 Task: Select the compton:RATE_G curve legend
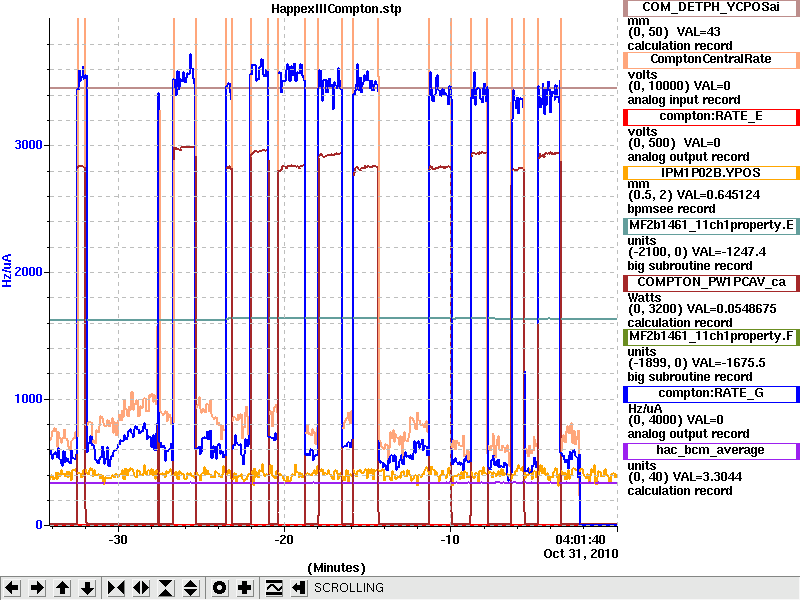click(x=711, y=394)
